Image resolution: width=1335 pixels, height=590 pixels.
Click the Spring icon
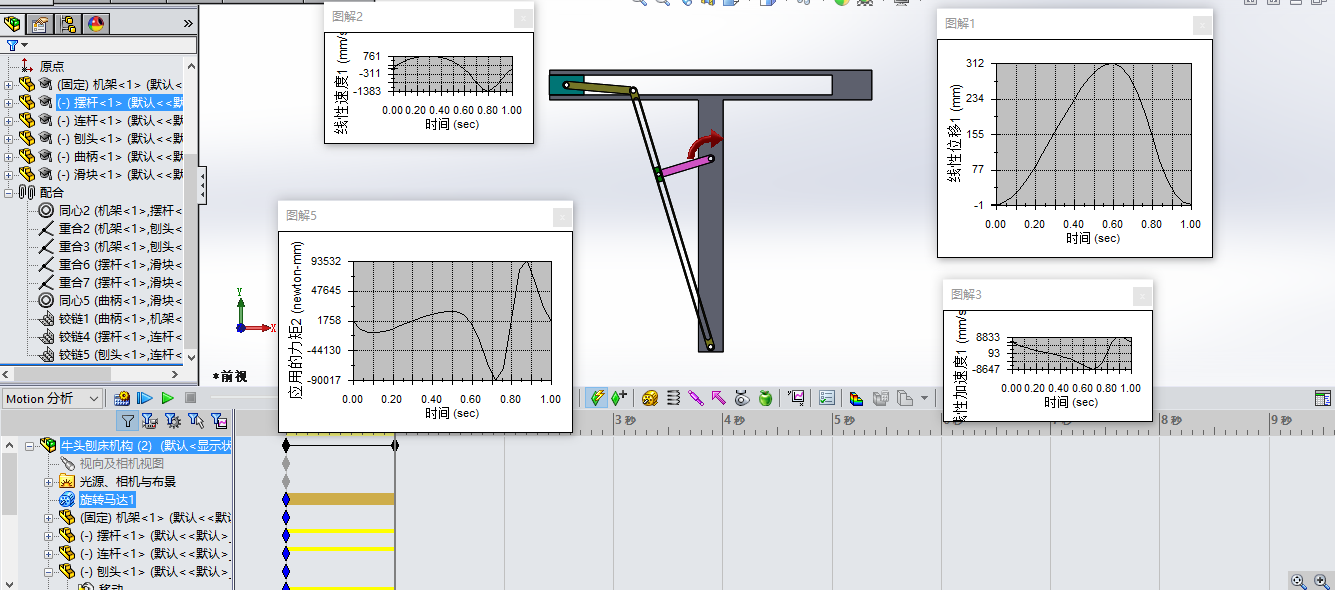673,398
